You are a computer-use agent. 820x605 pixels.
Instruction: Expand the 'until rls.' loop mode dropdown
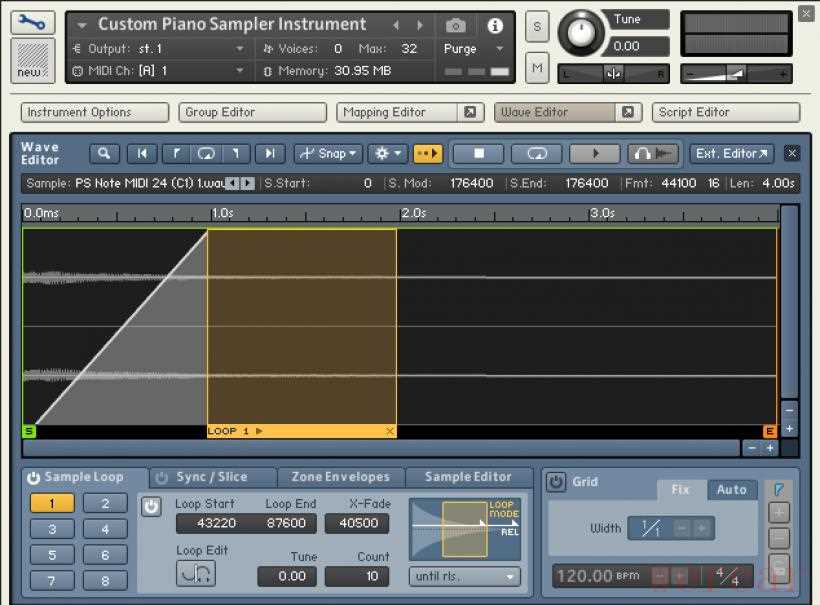pyautogui.click(x=465, y=576)
